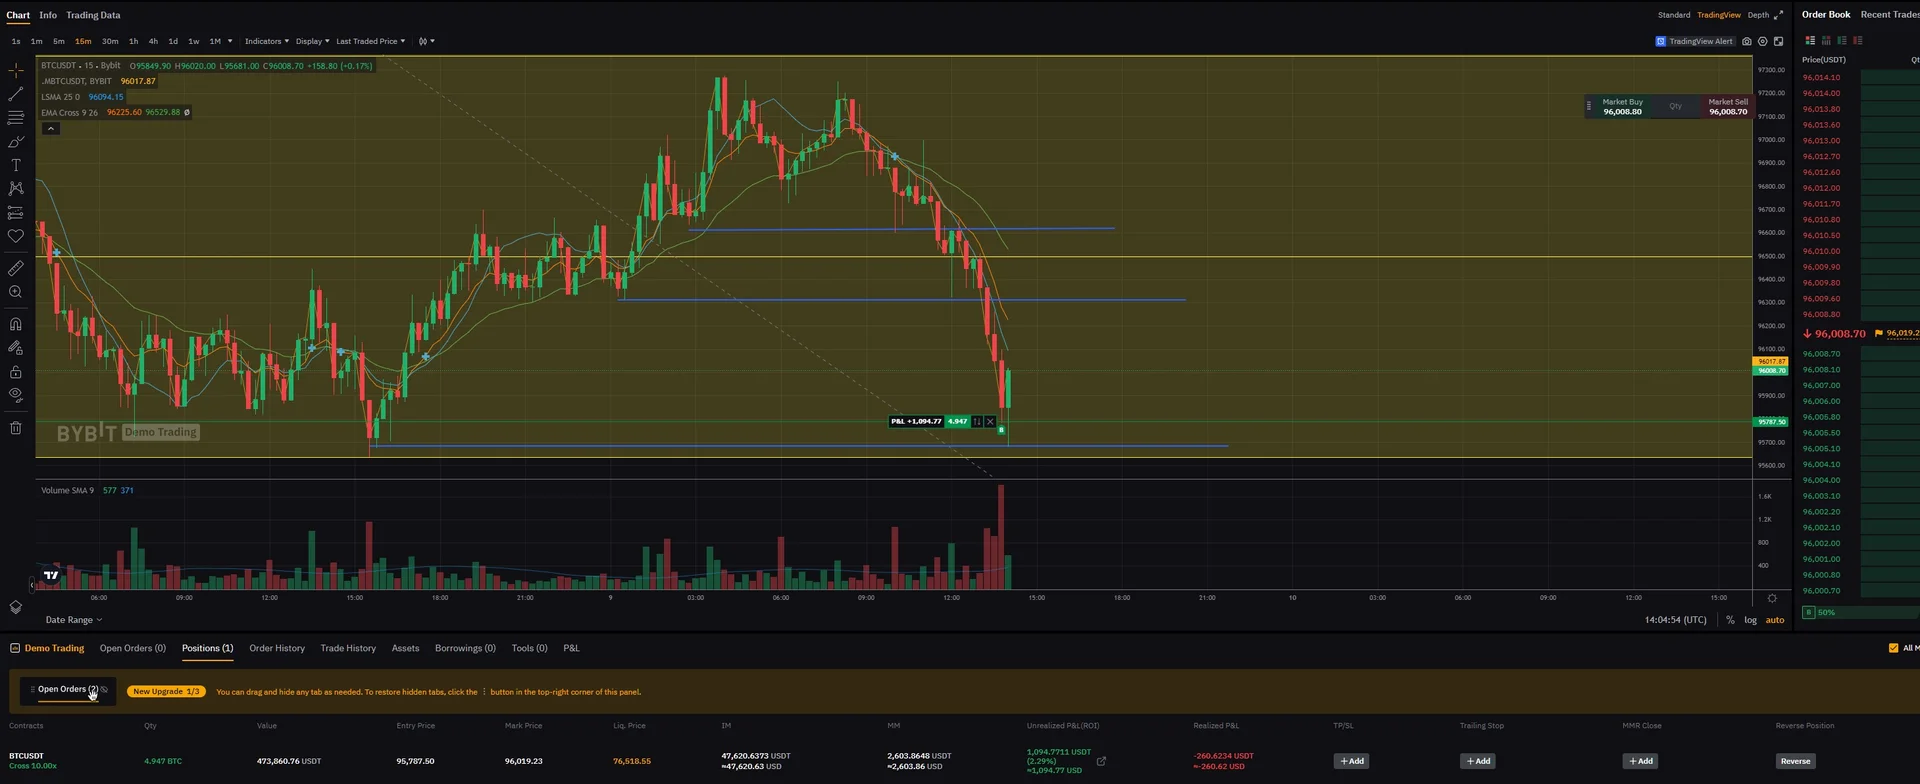Click the Market Sell button

(1728, 106)
